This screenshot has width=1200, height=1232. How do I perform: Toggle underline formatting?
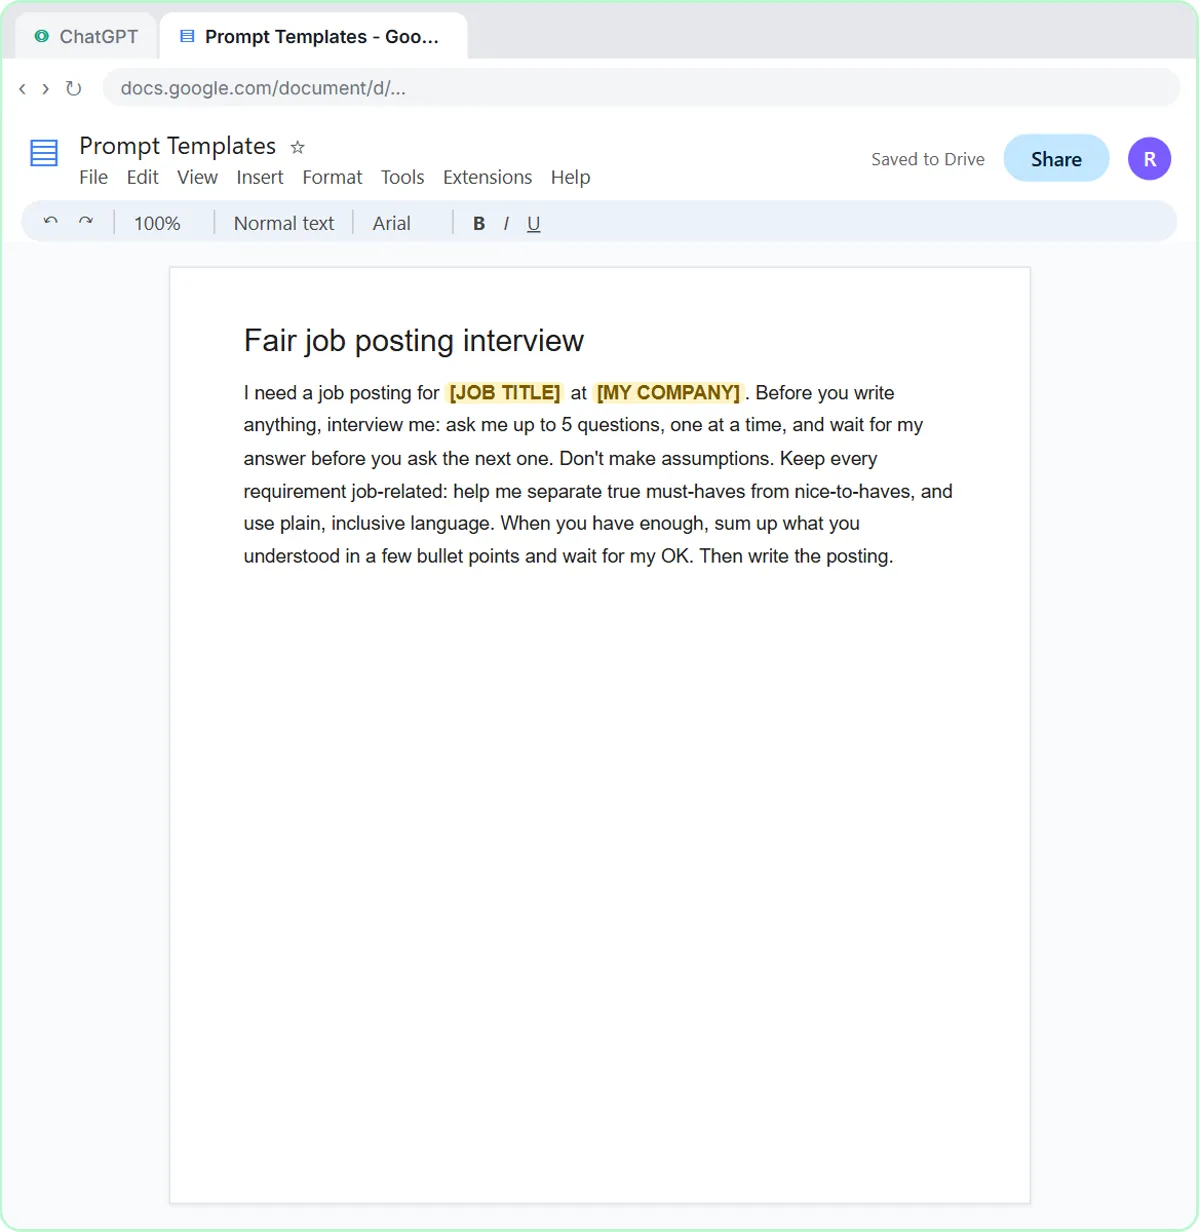533,224
